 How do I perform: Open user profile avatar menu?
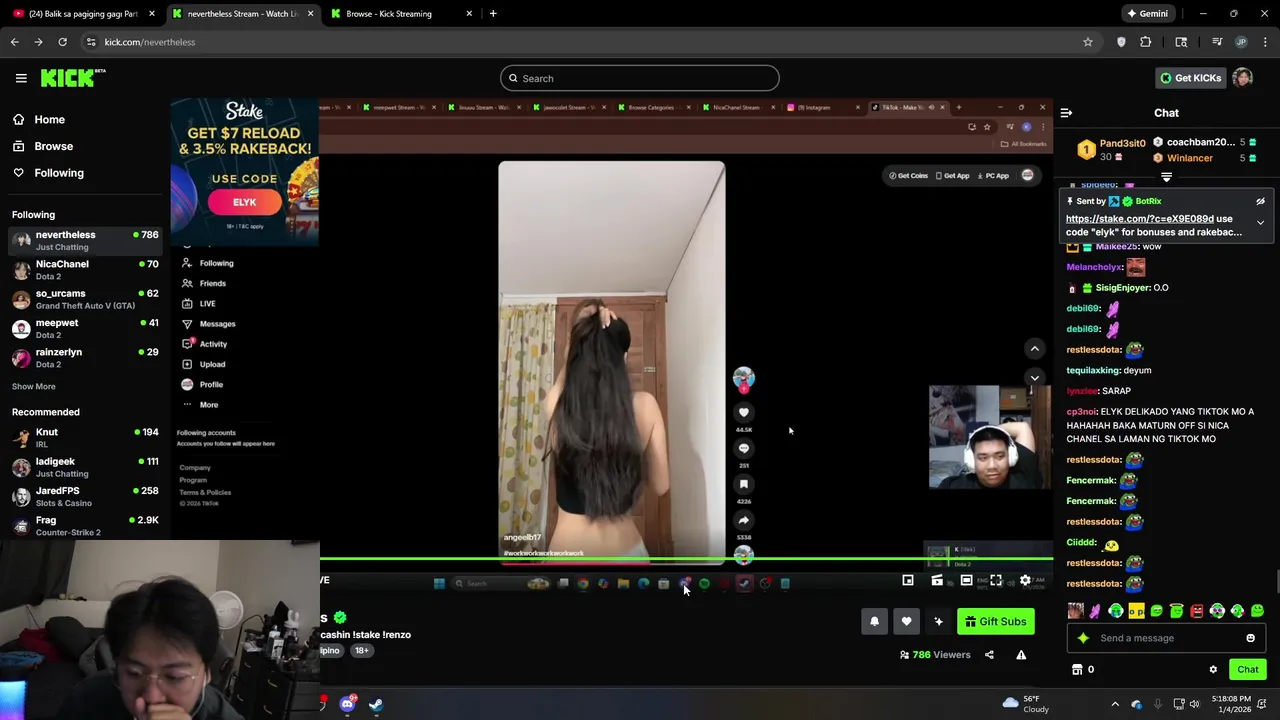(x=1242, y=78)
